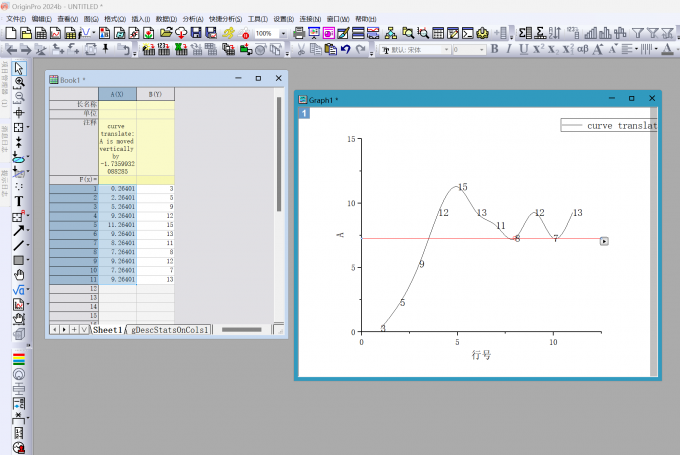Add new sheet with + button
Image resolution: width=680 pixels, height=455 pixels.
[74, 330]
